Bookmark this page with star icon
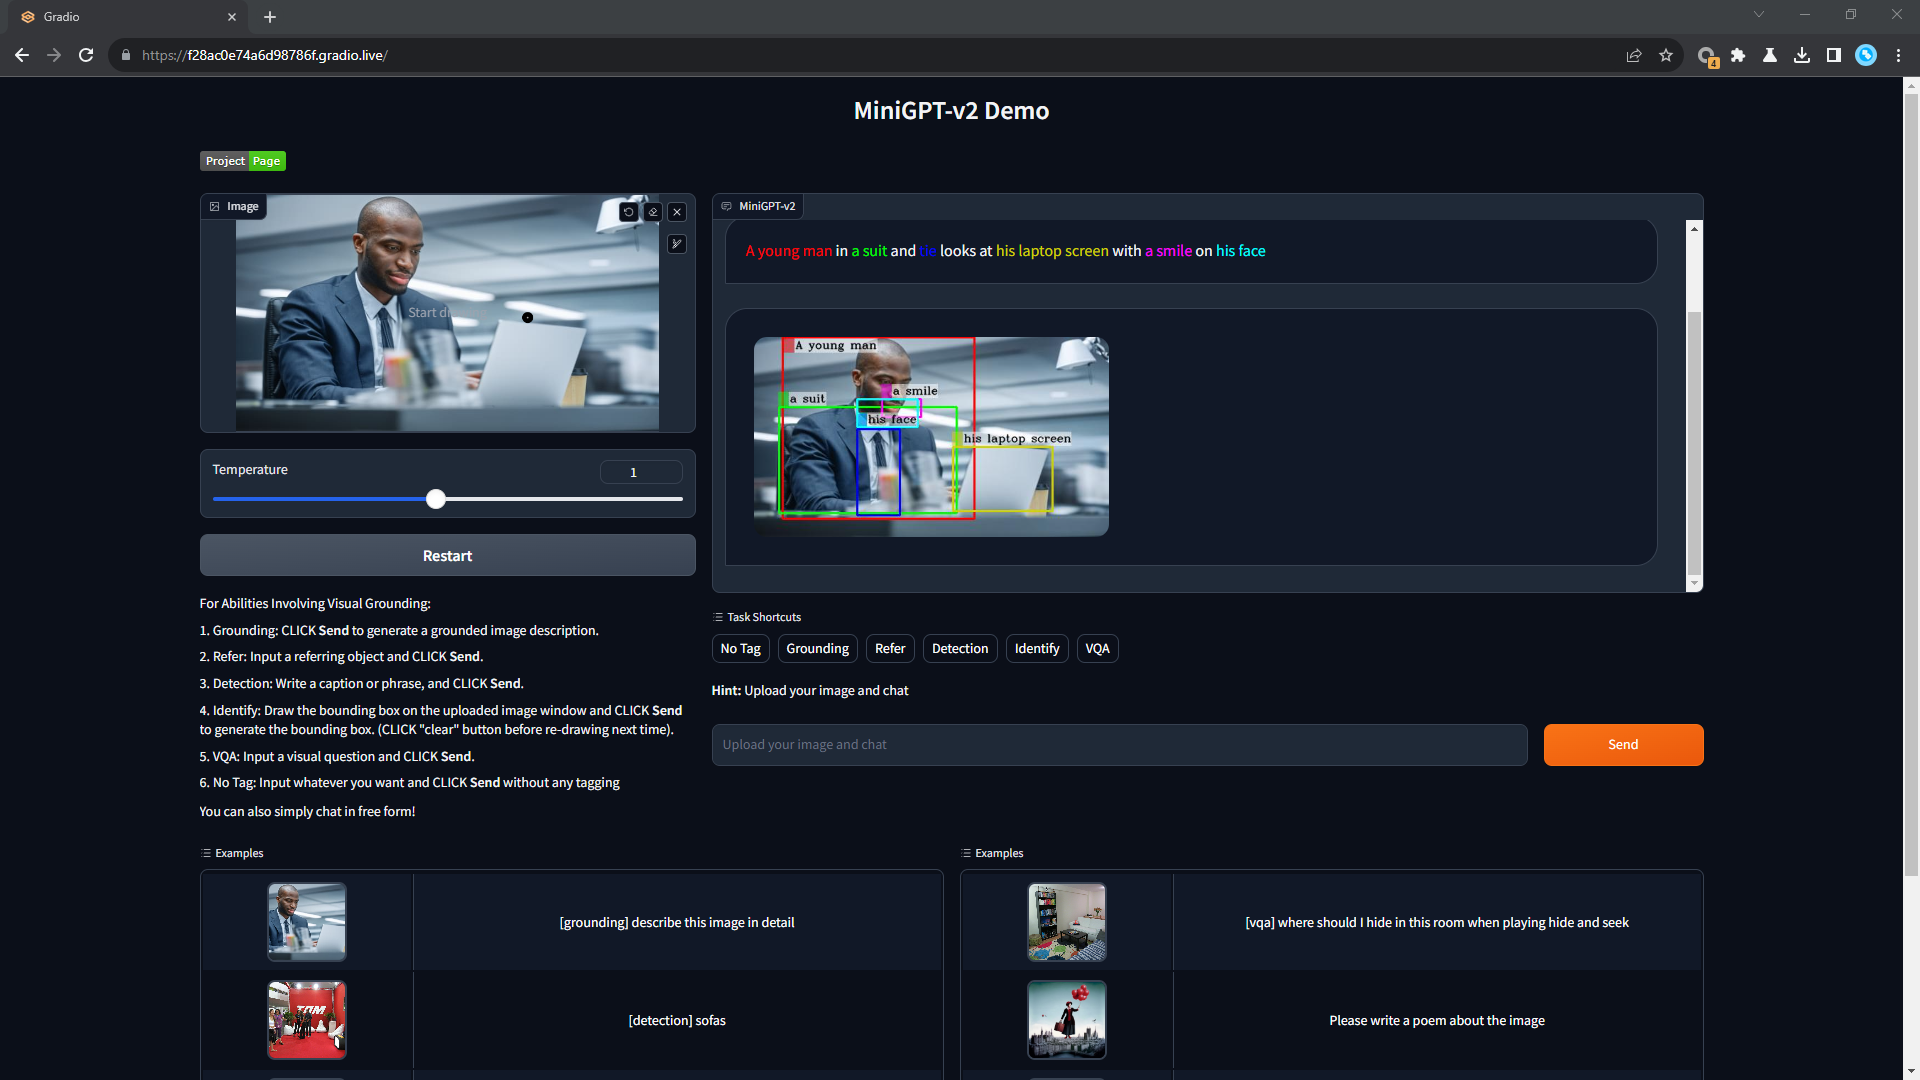Image resolution: width=1920 pixels, height=1080 pixels. (x=1666, y=55)
